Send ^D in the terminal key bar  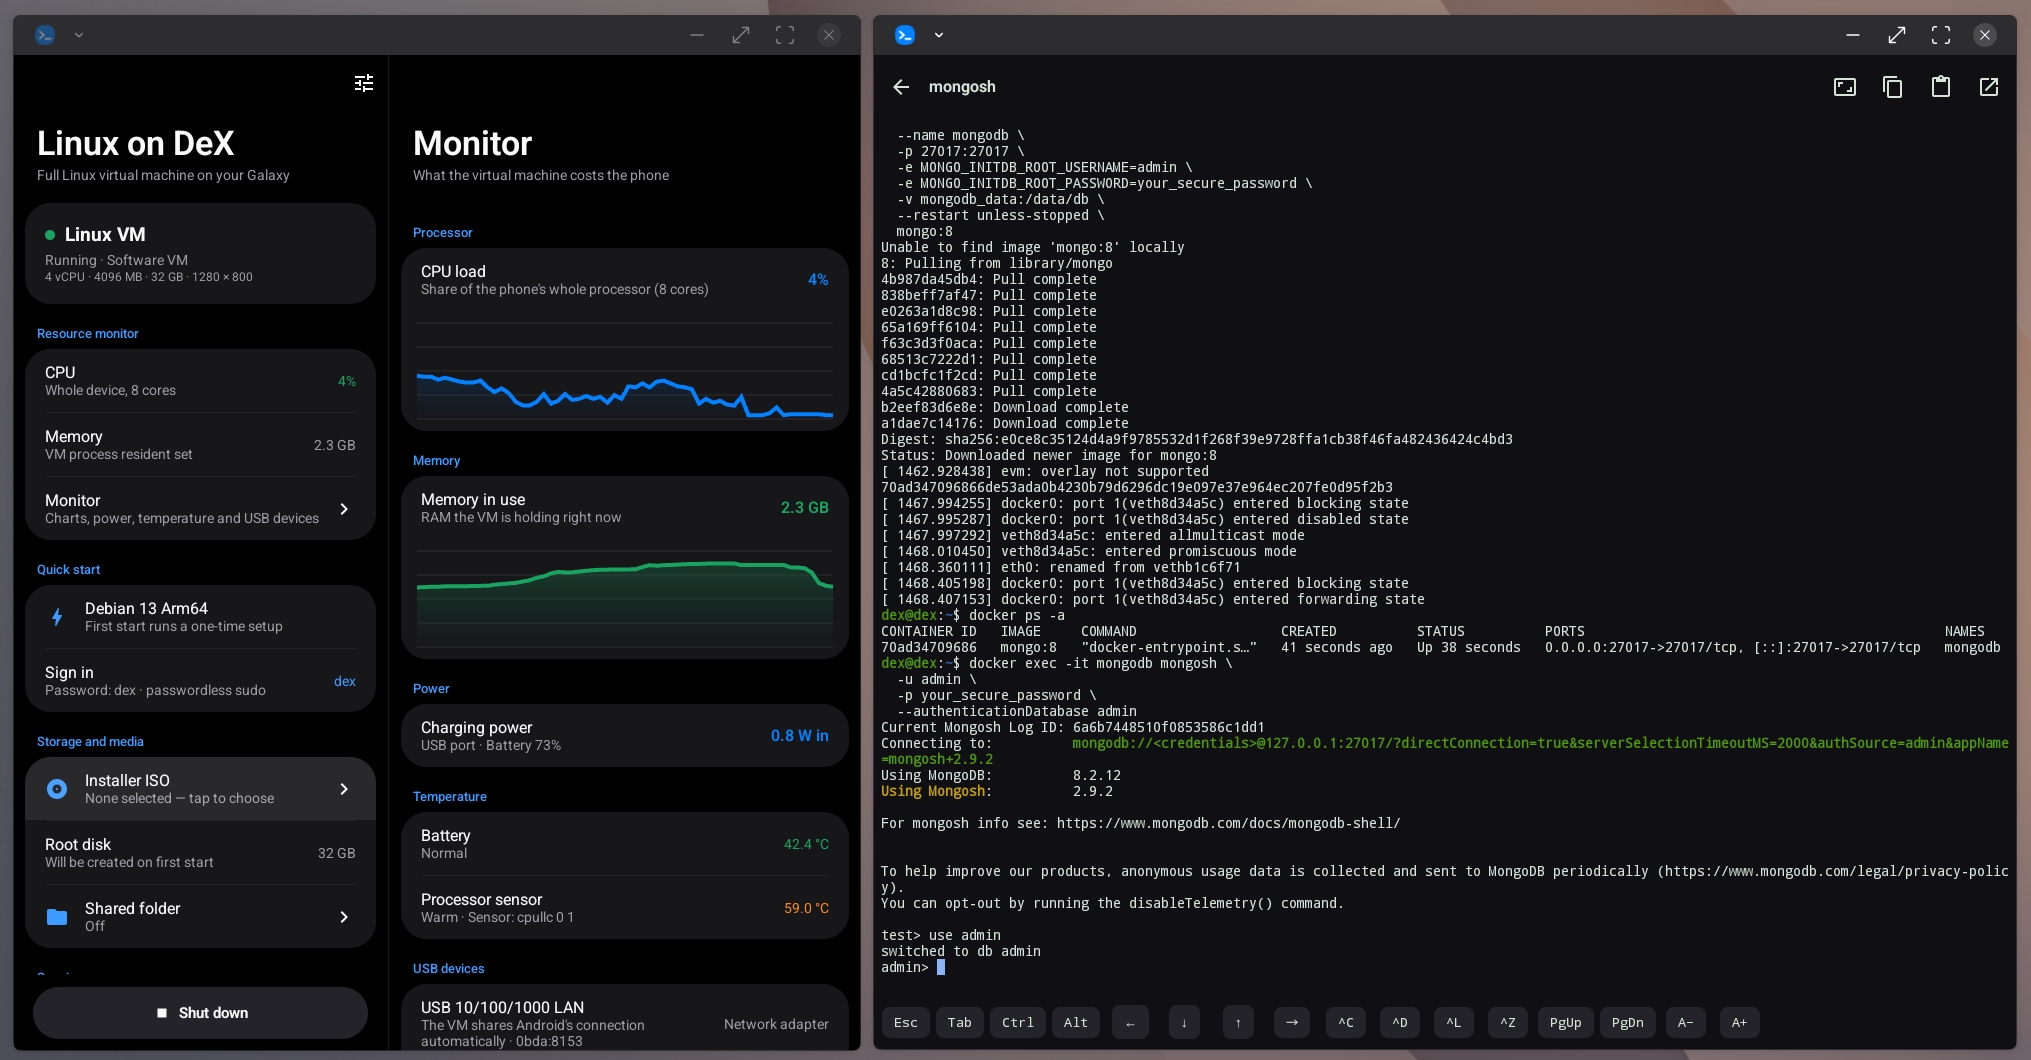click(x=1400, y=1022)
